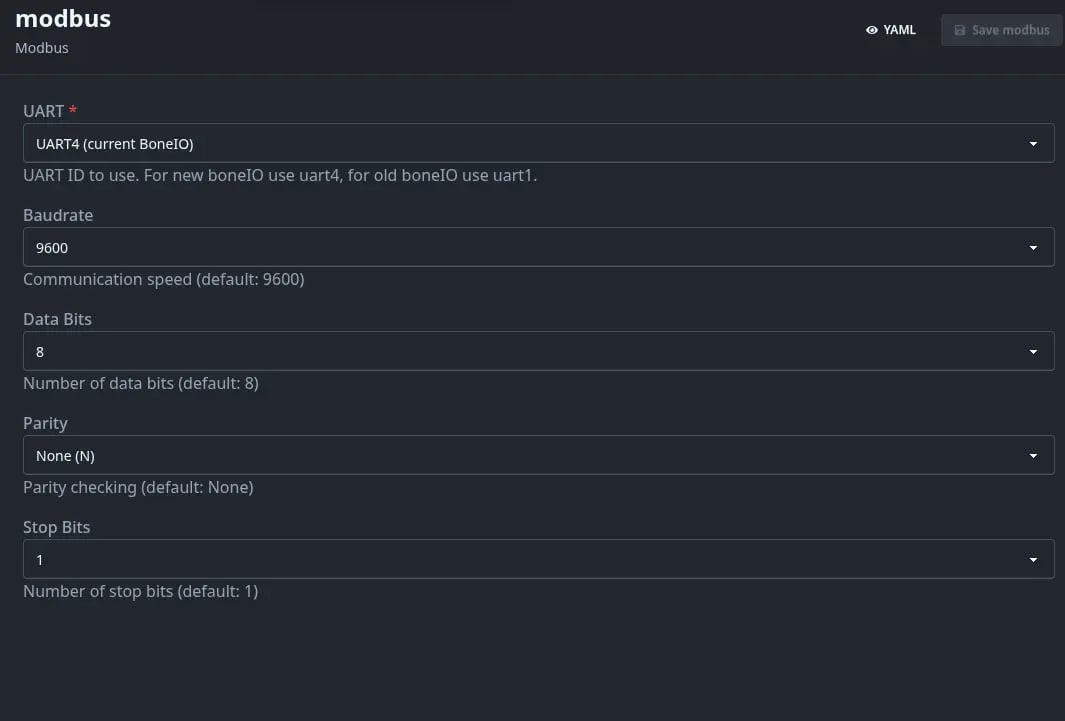Open the Stop Bits dropdown

pyautogui.click(x=539, y=559)
